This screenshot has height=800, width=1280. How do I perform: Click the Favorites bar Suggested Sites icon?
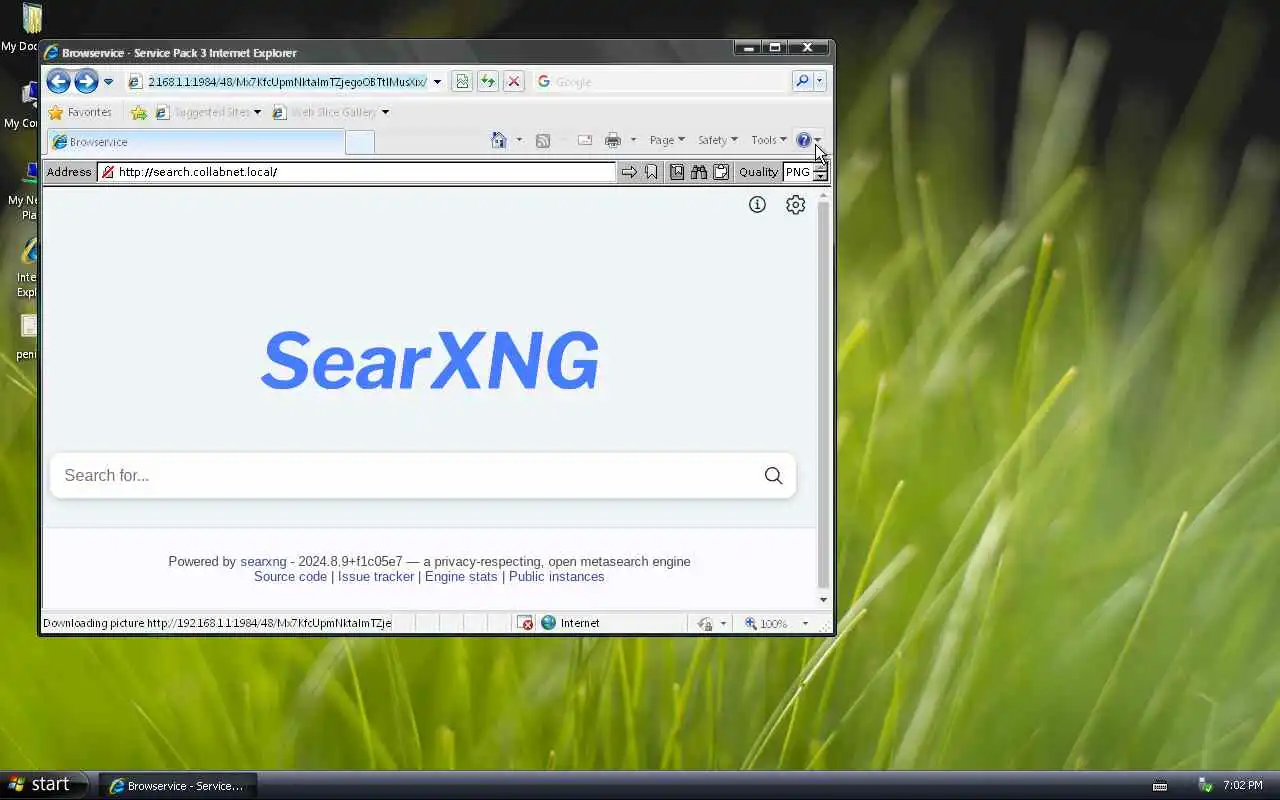tap(162, 112)
